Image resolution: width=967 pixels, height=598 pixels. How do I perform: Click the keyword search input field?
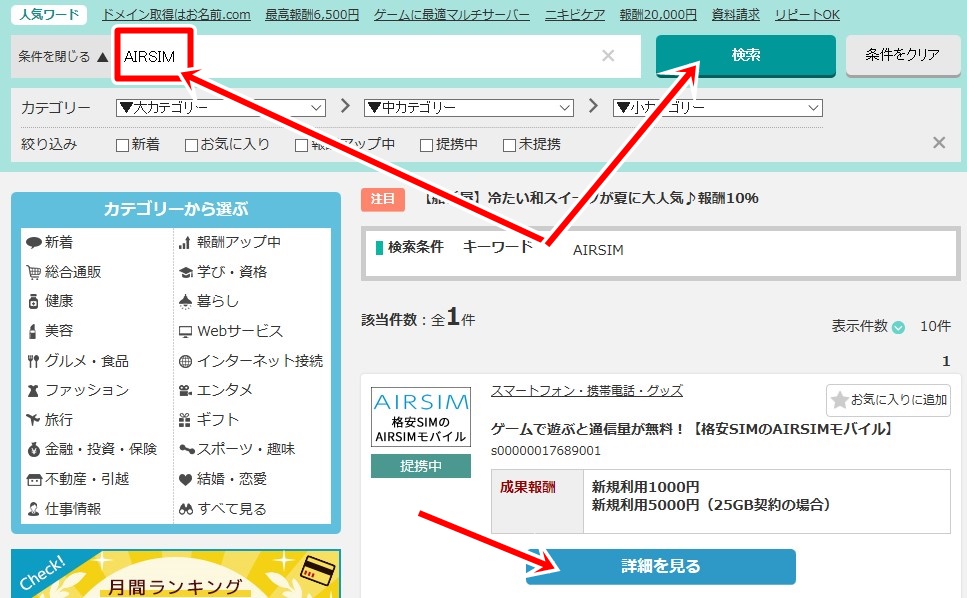(x=377, y=56)
